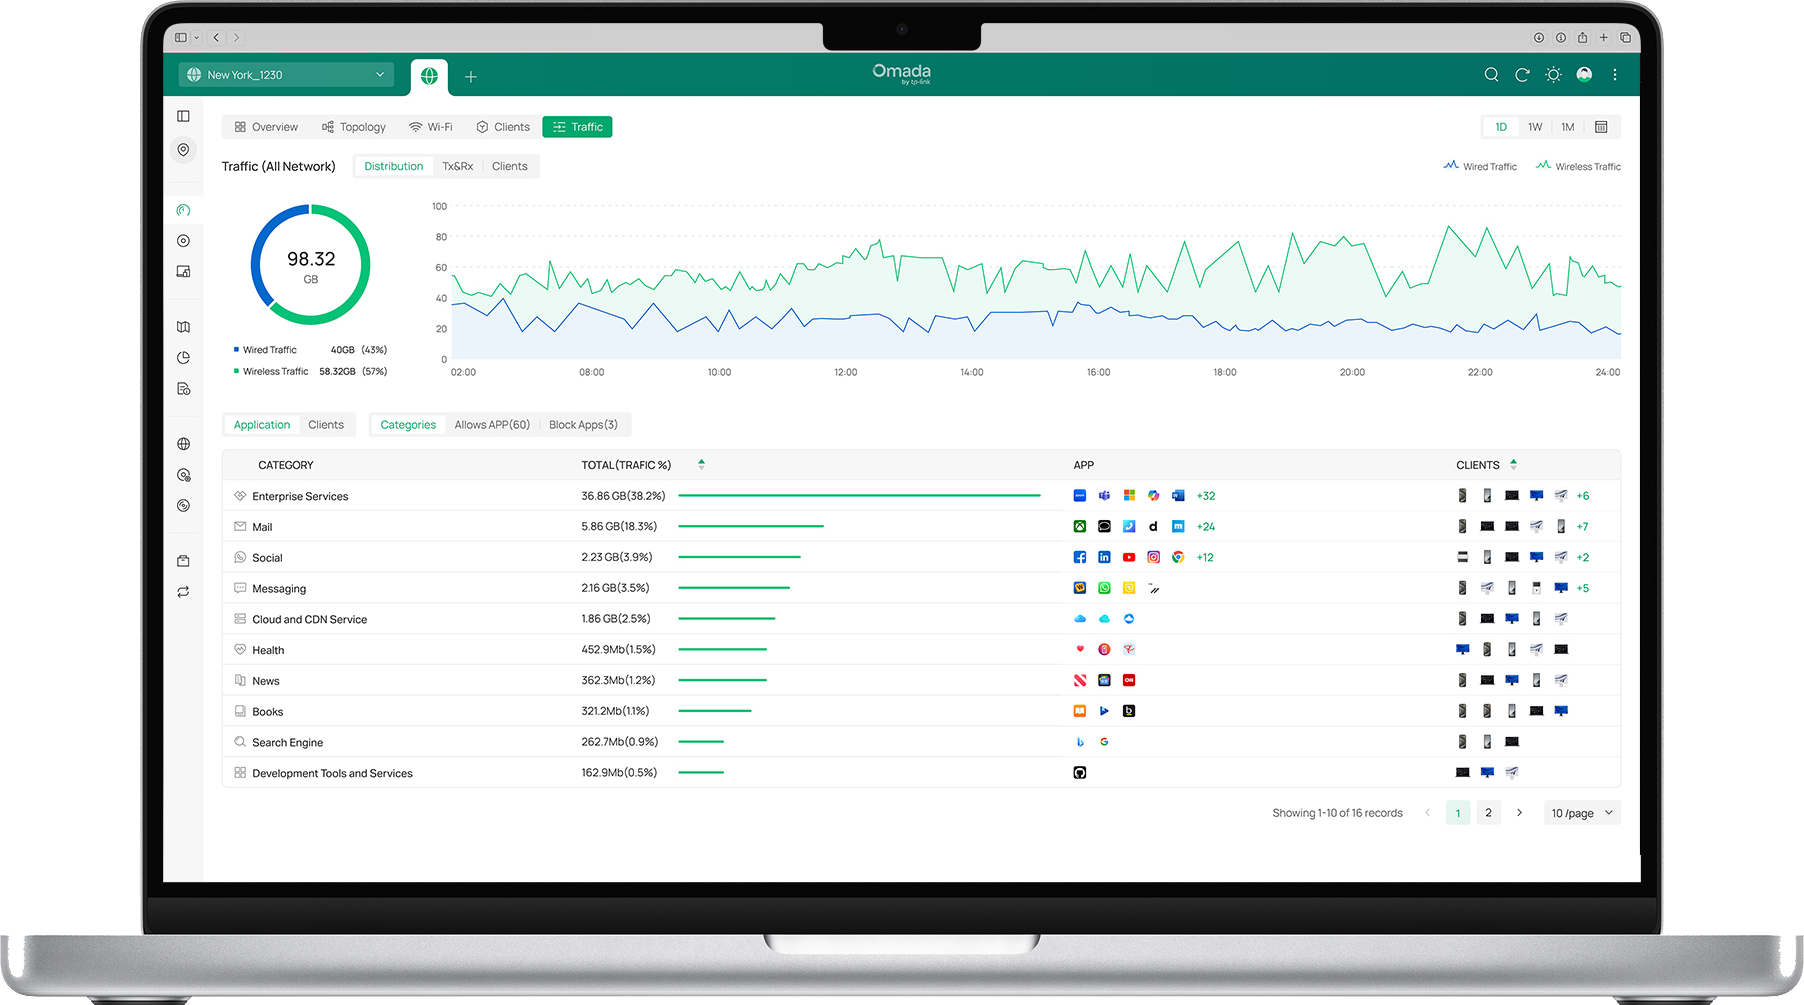
Task: Add a new tab with plus icon
Action: click(x=471, y=76)
